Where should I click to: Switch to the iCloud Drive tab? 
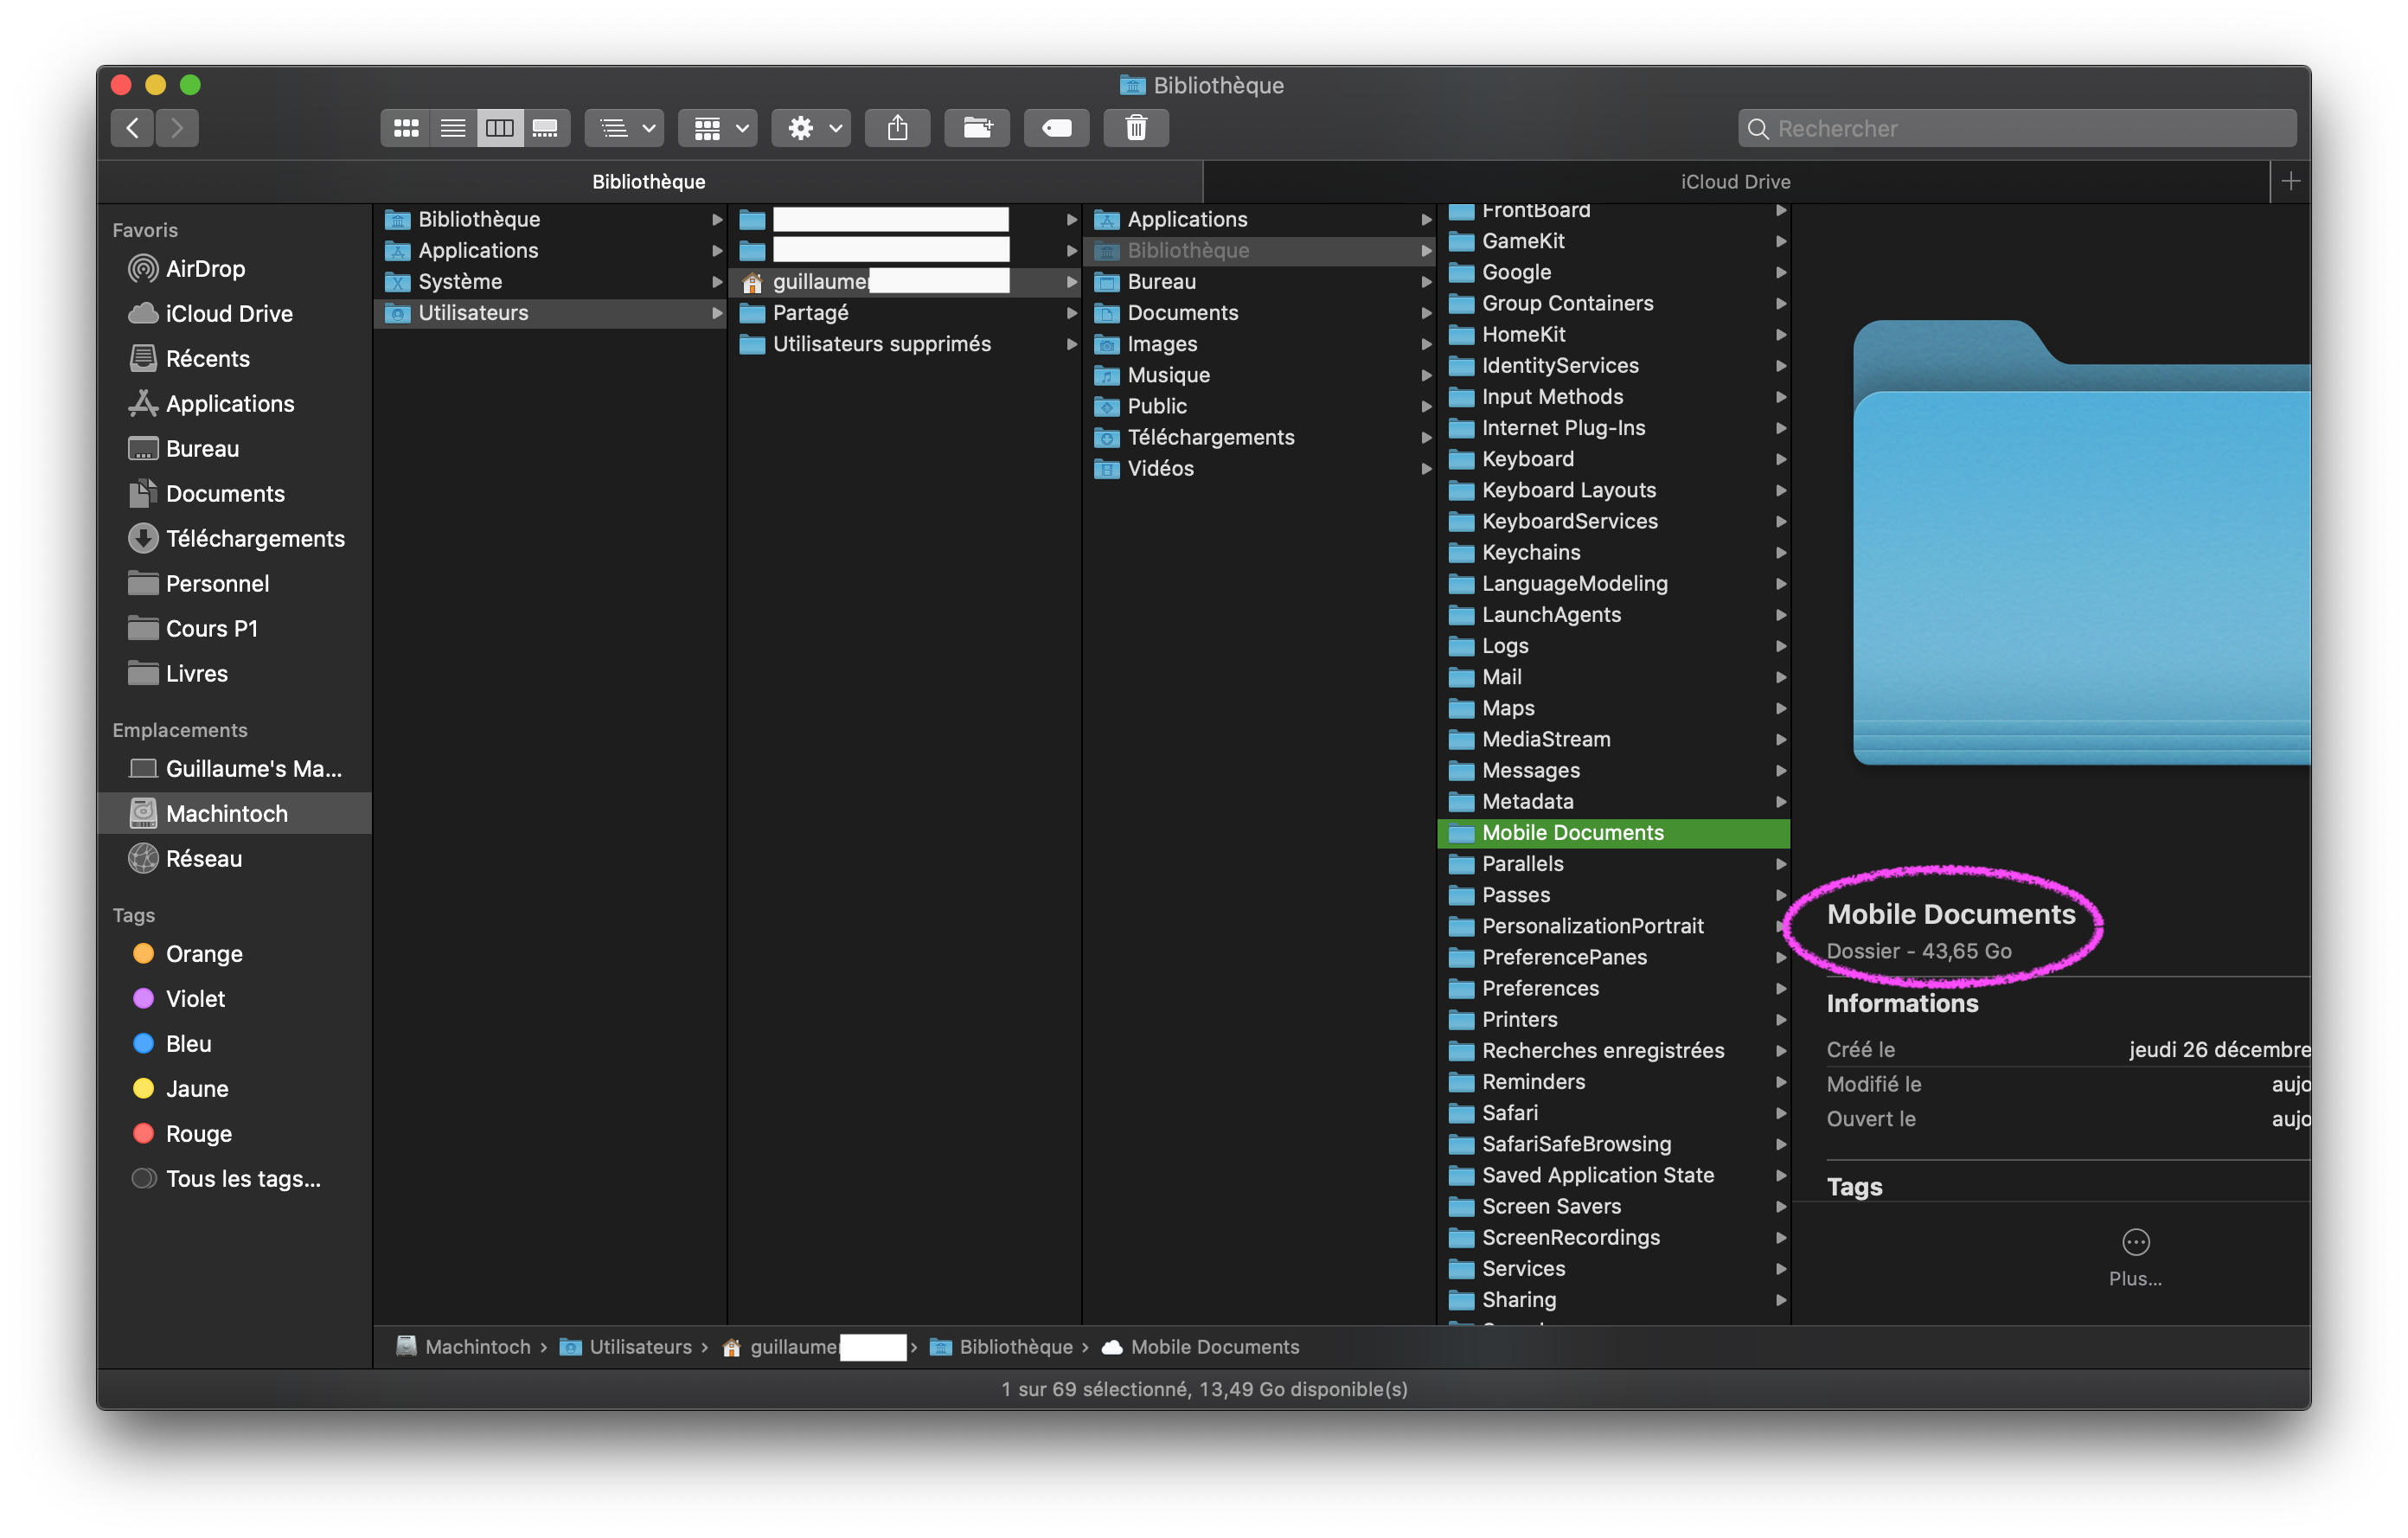(x=1735, y=182)
